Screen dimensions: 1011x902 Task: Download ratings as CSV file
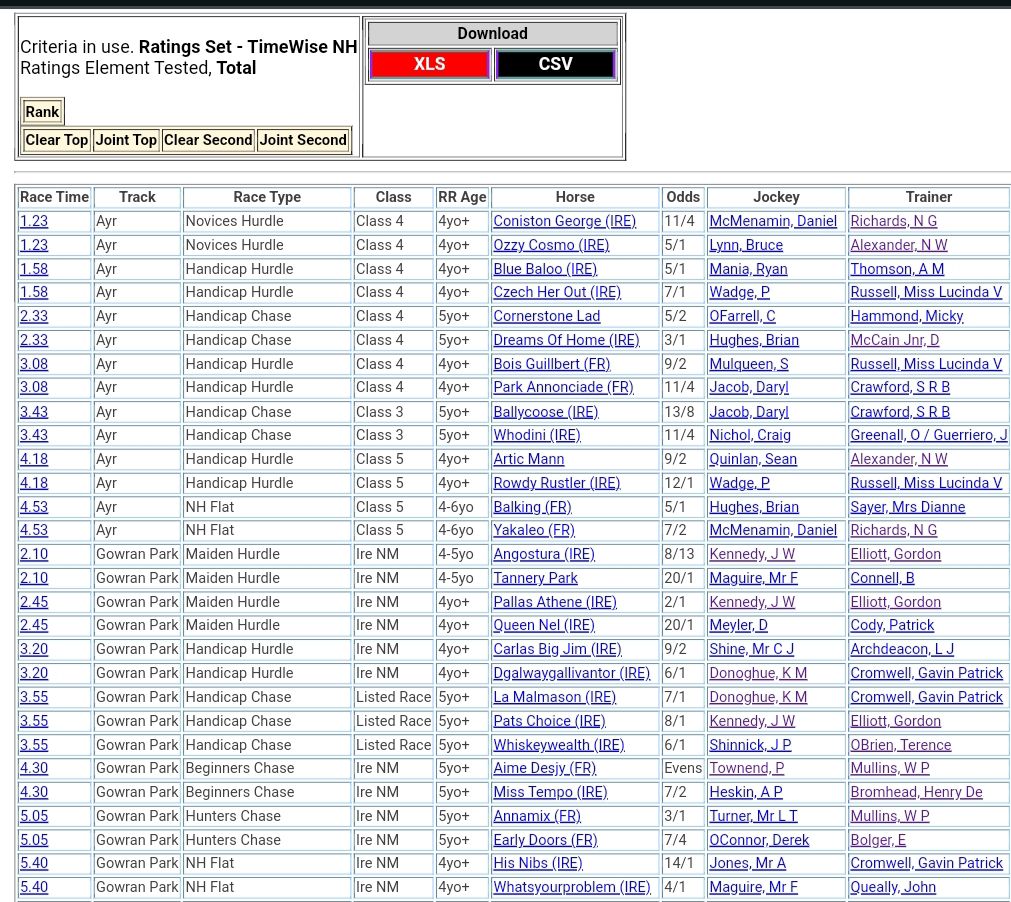[555, 64]
